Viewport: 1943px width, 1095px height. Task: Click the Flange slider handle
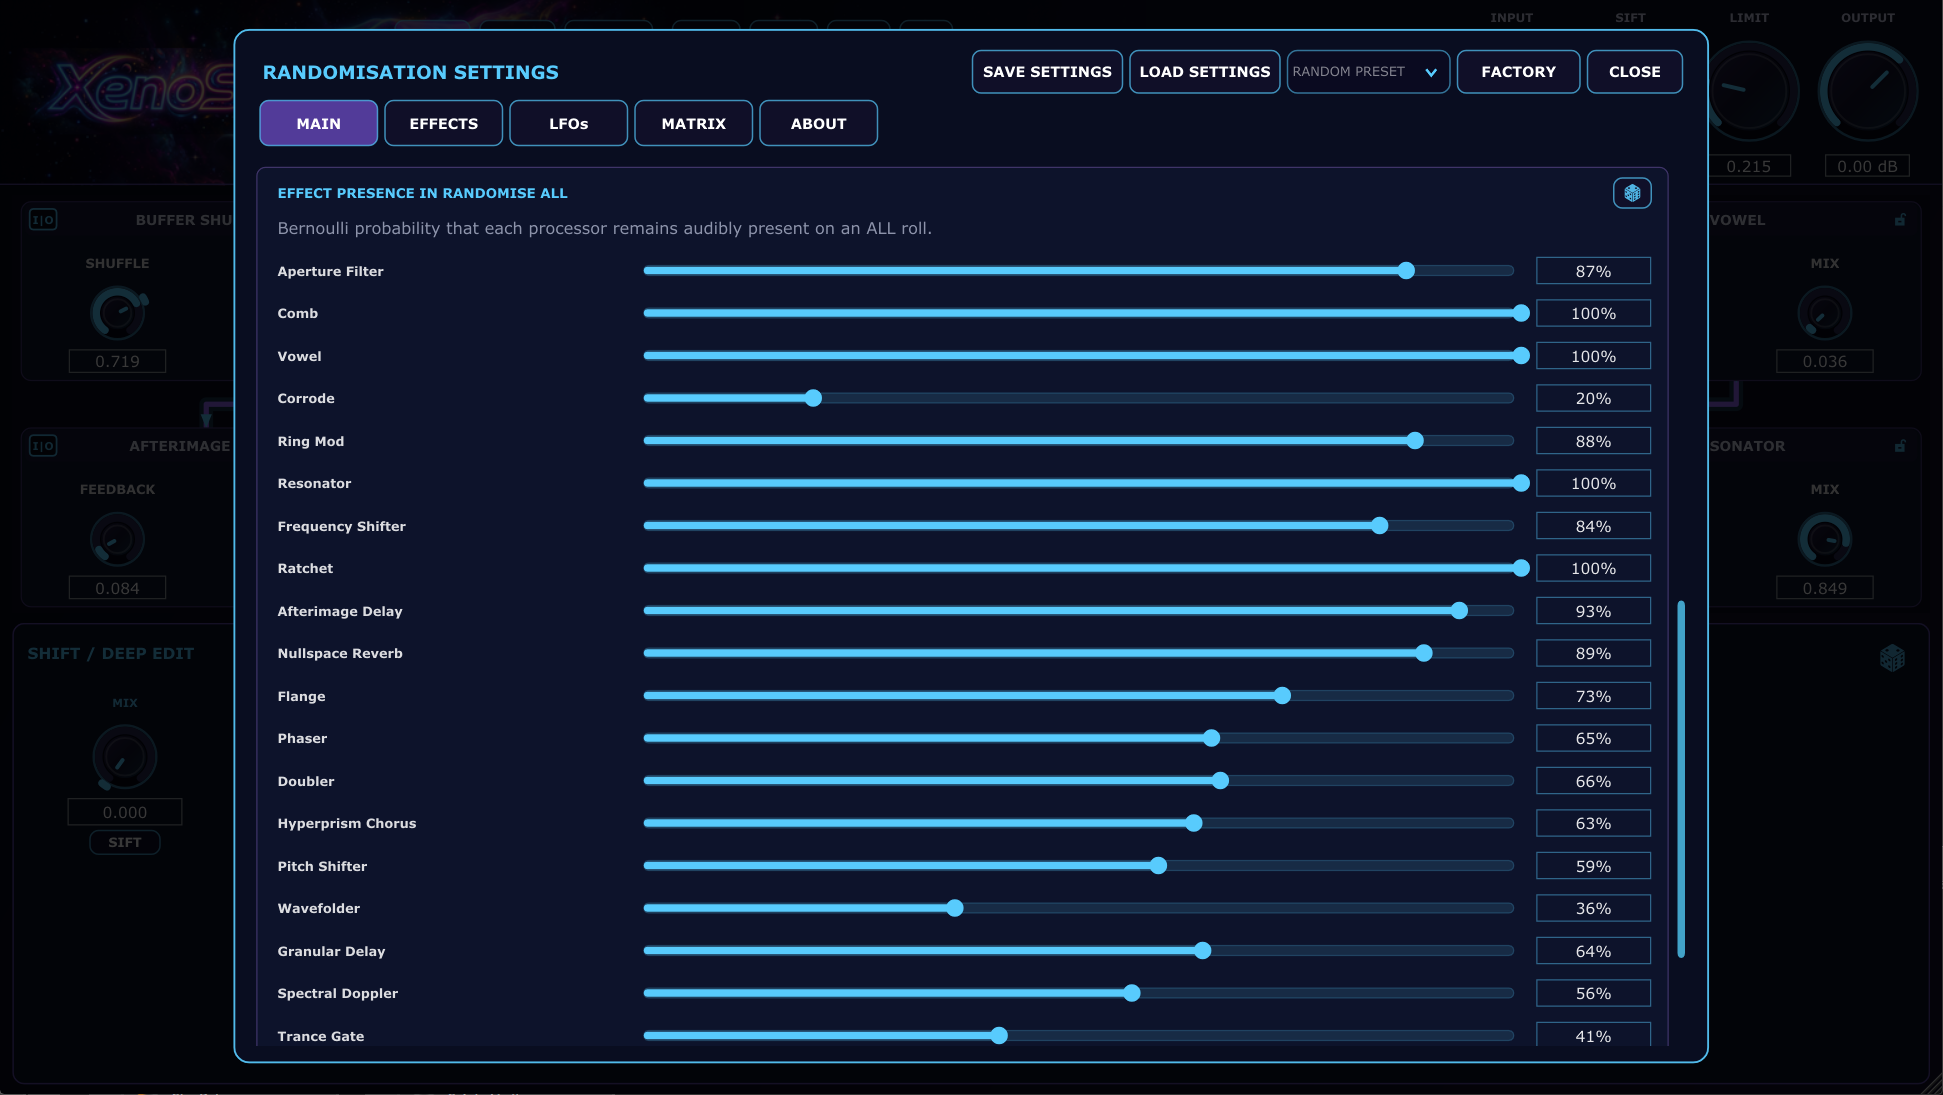point(1282,696)
